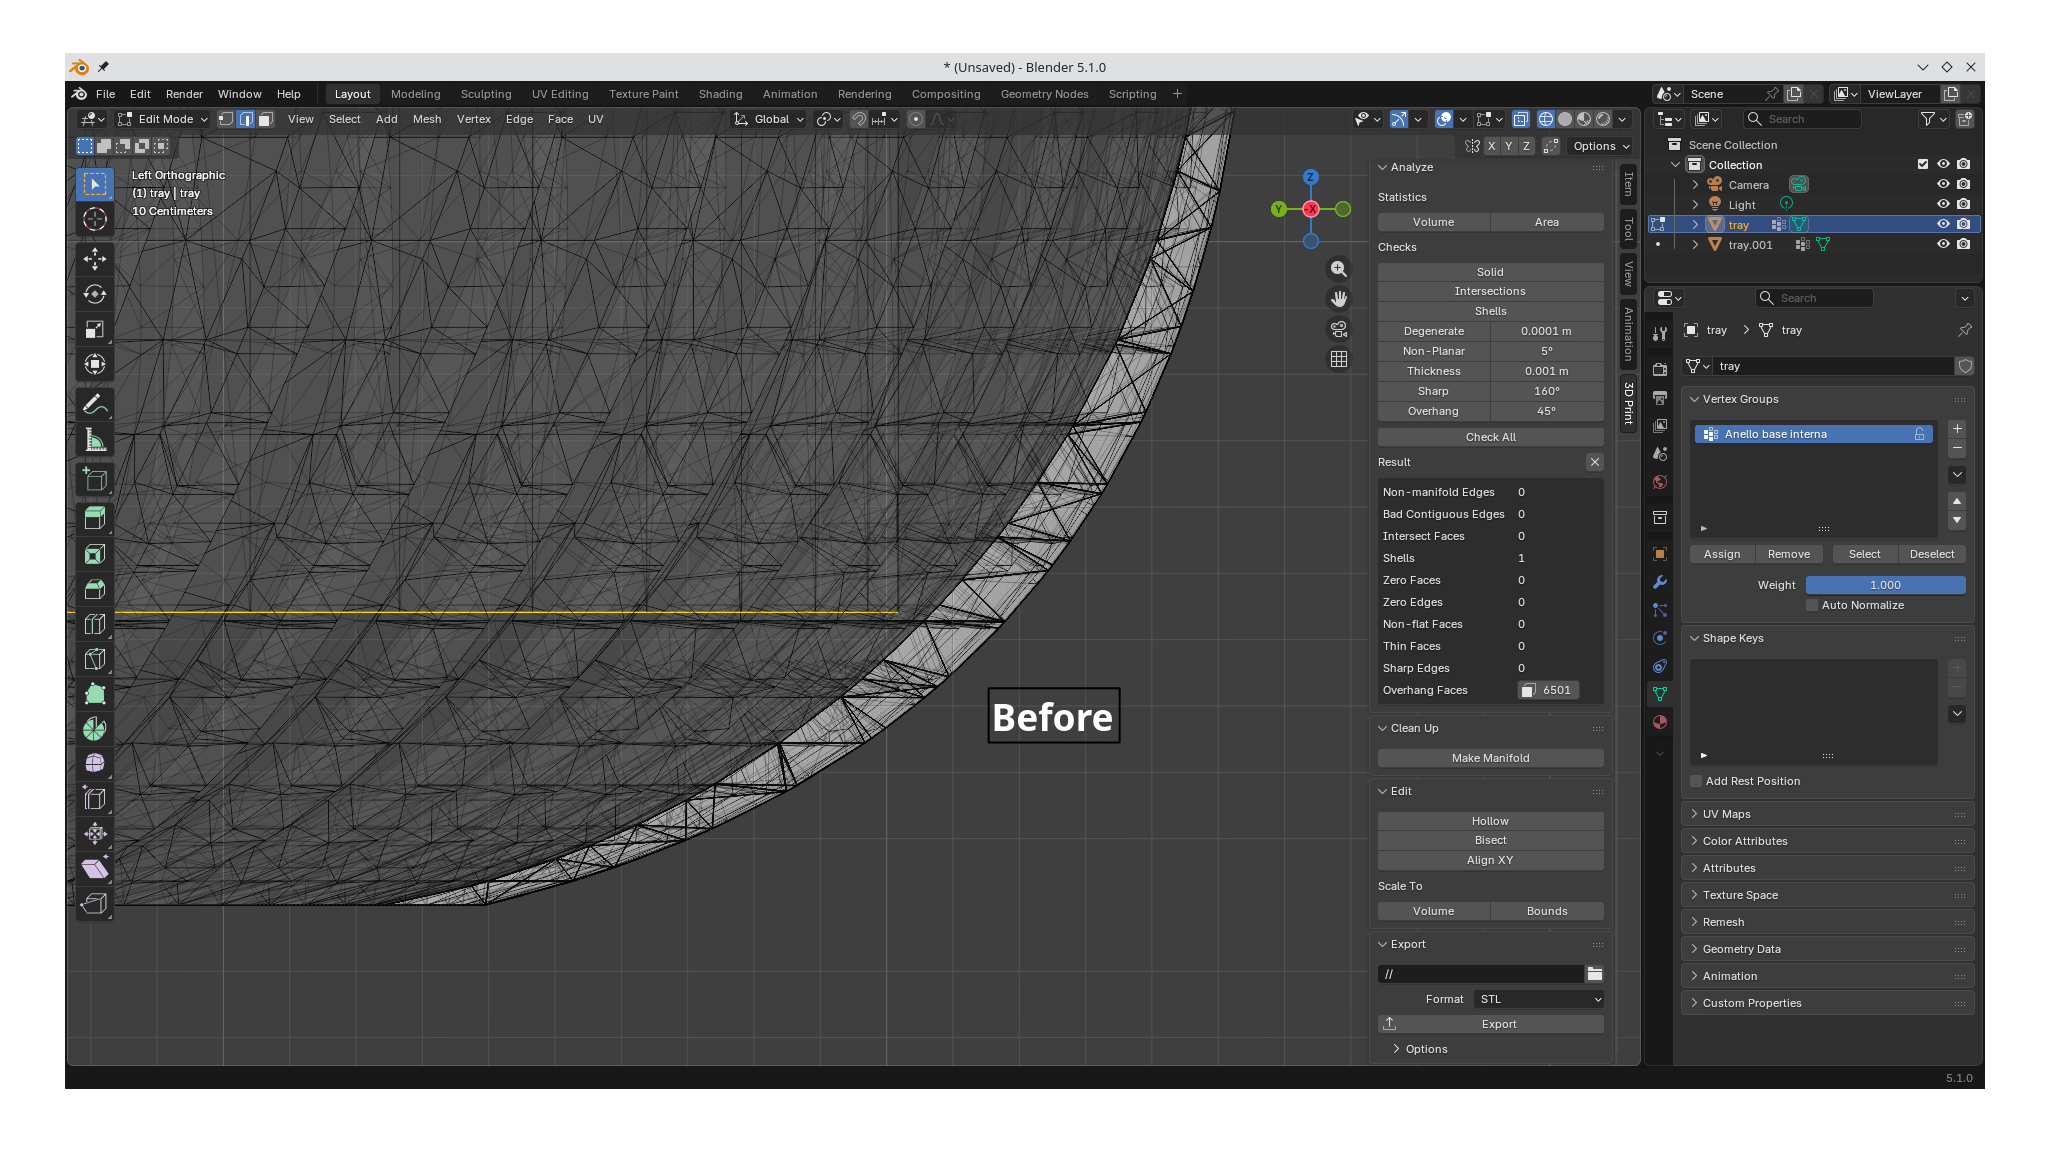Choose the Annotate pencil tool
Screen dimensions: 2050x1166
pyautogui.click(x=95, y=405)
